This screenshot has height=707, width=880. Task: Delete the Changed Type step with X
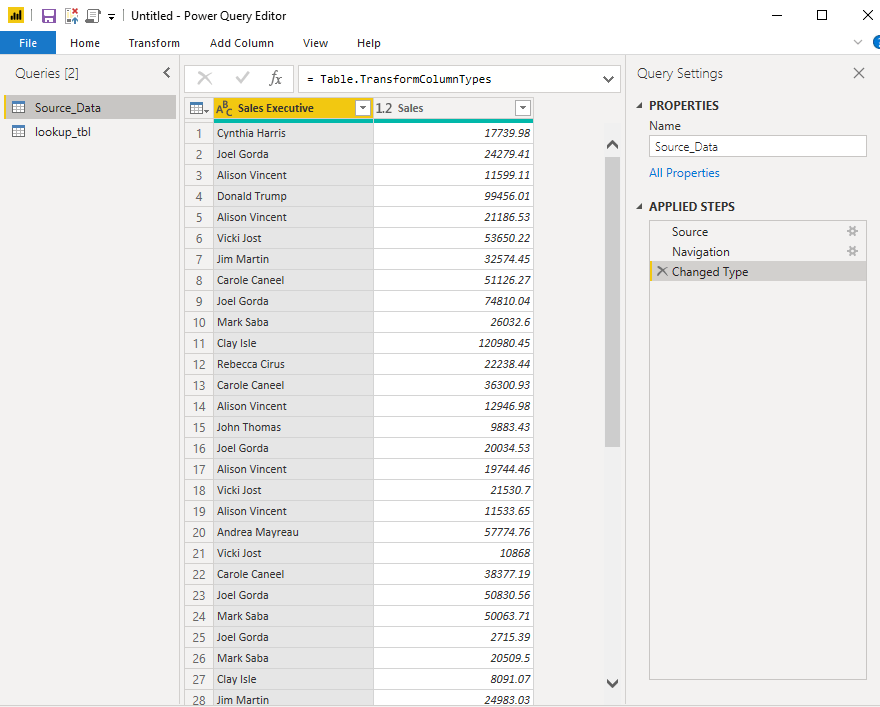point(662,272)
